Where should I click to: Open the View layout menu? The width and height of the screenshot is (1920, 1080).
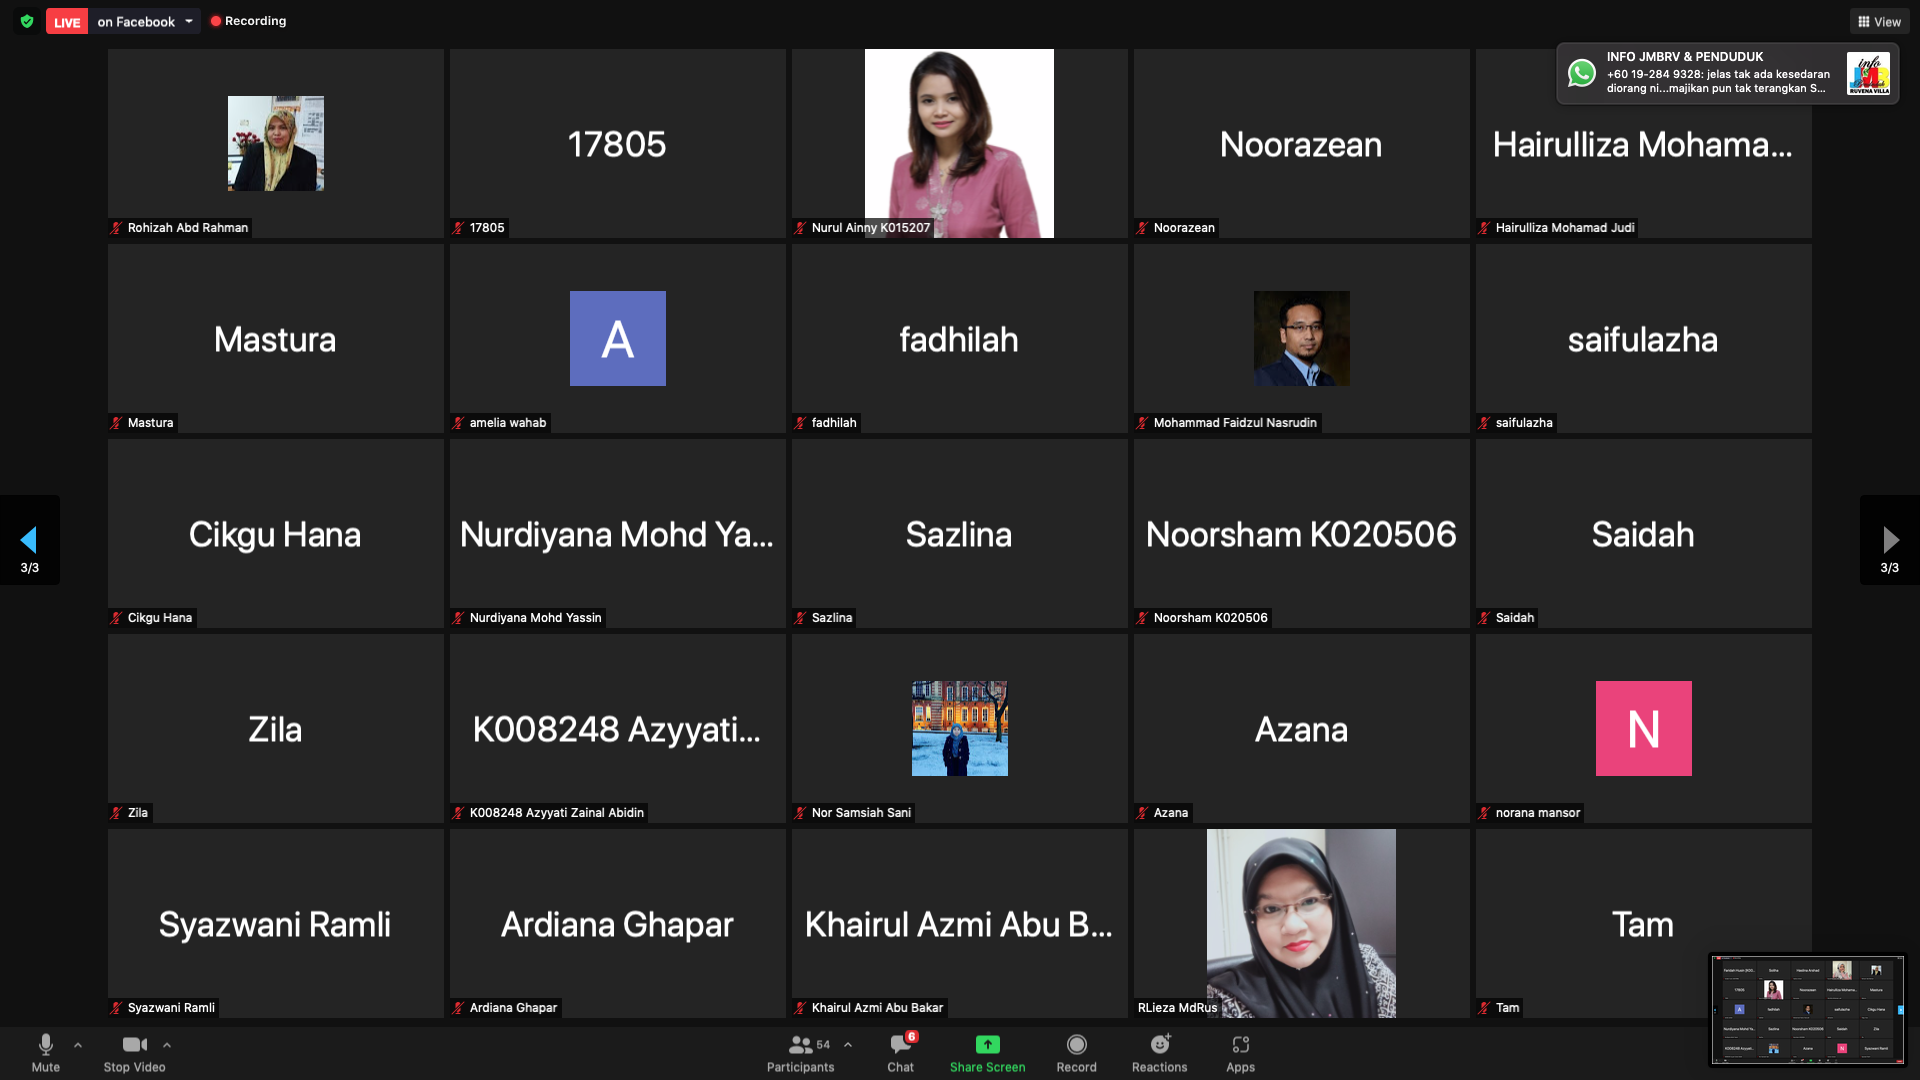(1879, 22)
